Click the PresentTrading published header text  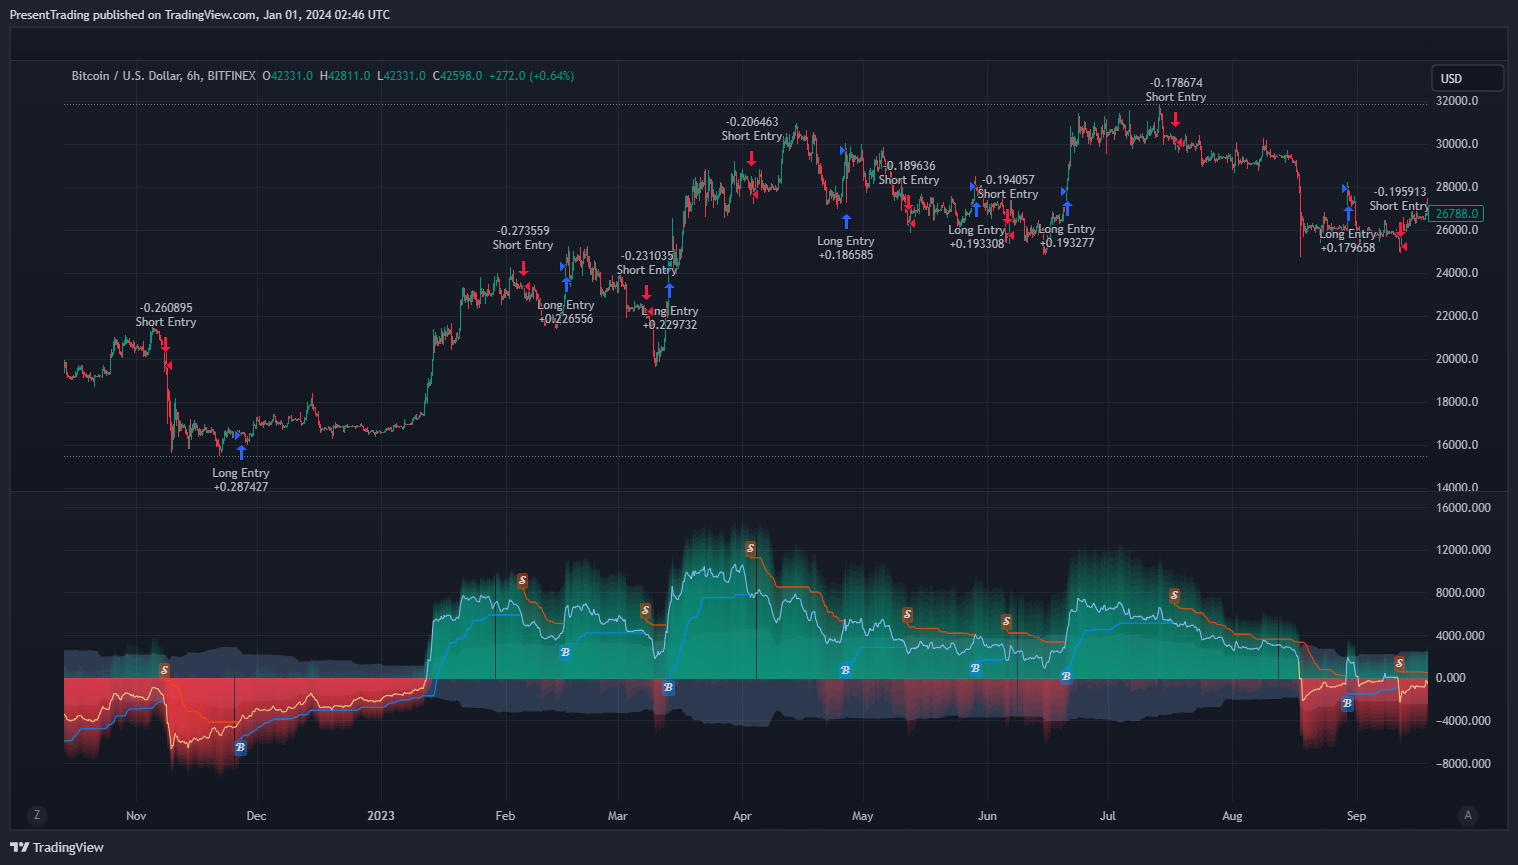pyautogui.click(x=200, y=15)
